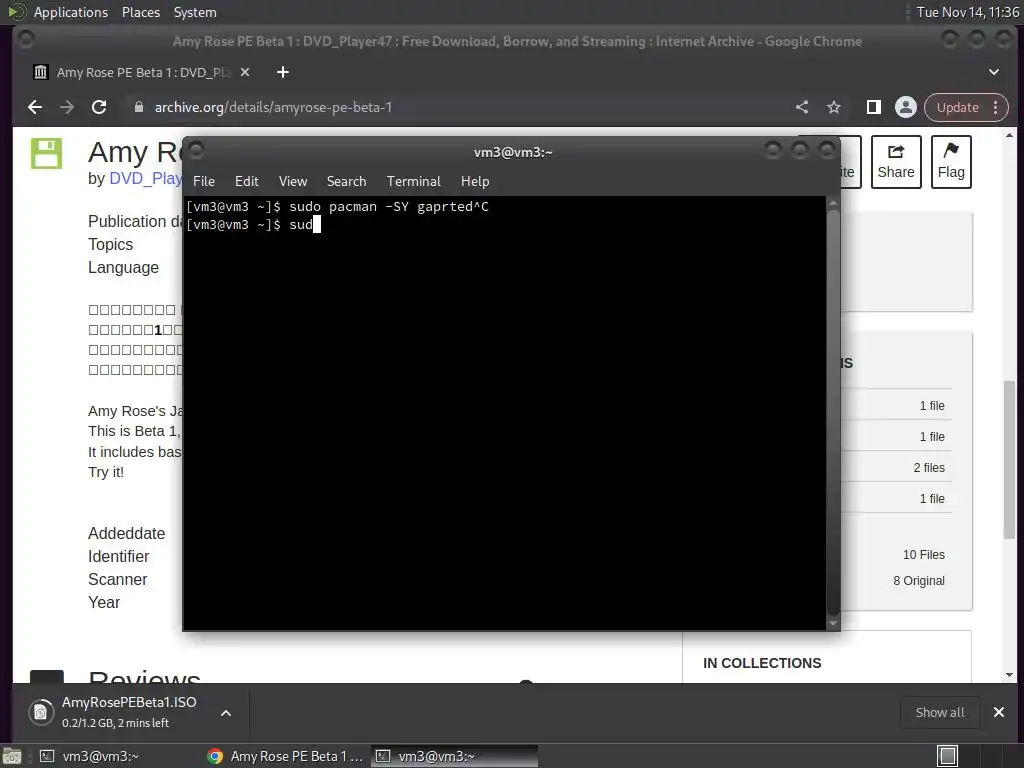Open Chrome side panel icon

(x=874, y=107)
